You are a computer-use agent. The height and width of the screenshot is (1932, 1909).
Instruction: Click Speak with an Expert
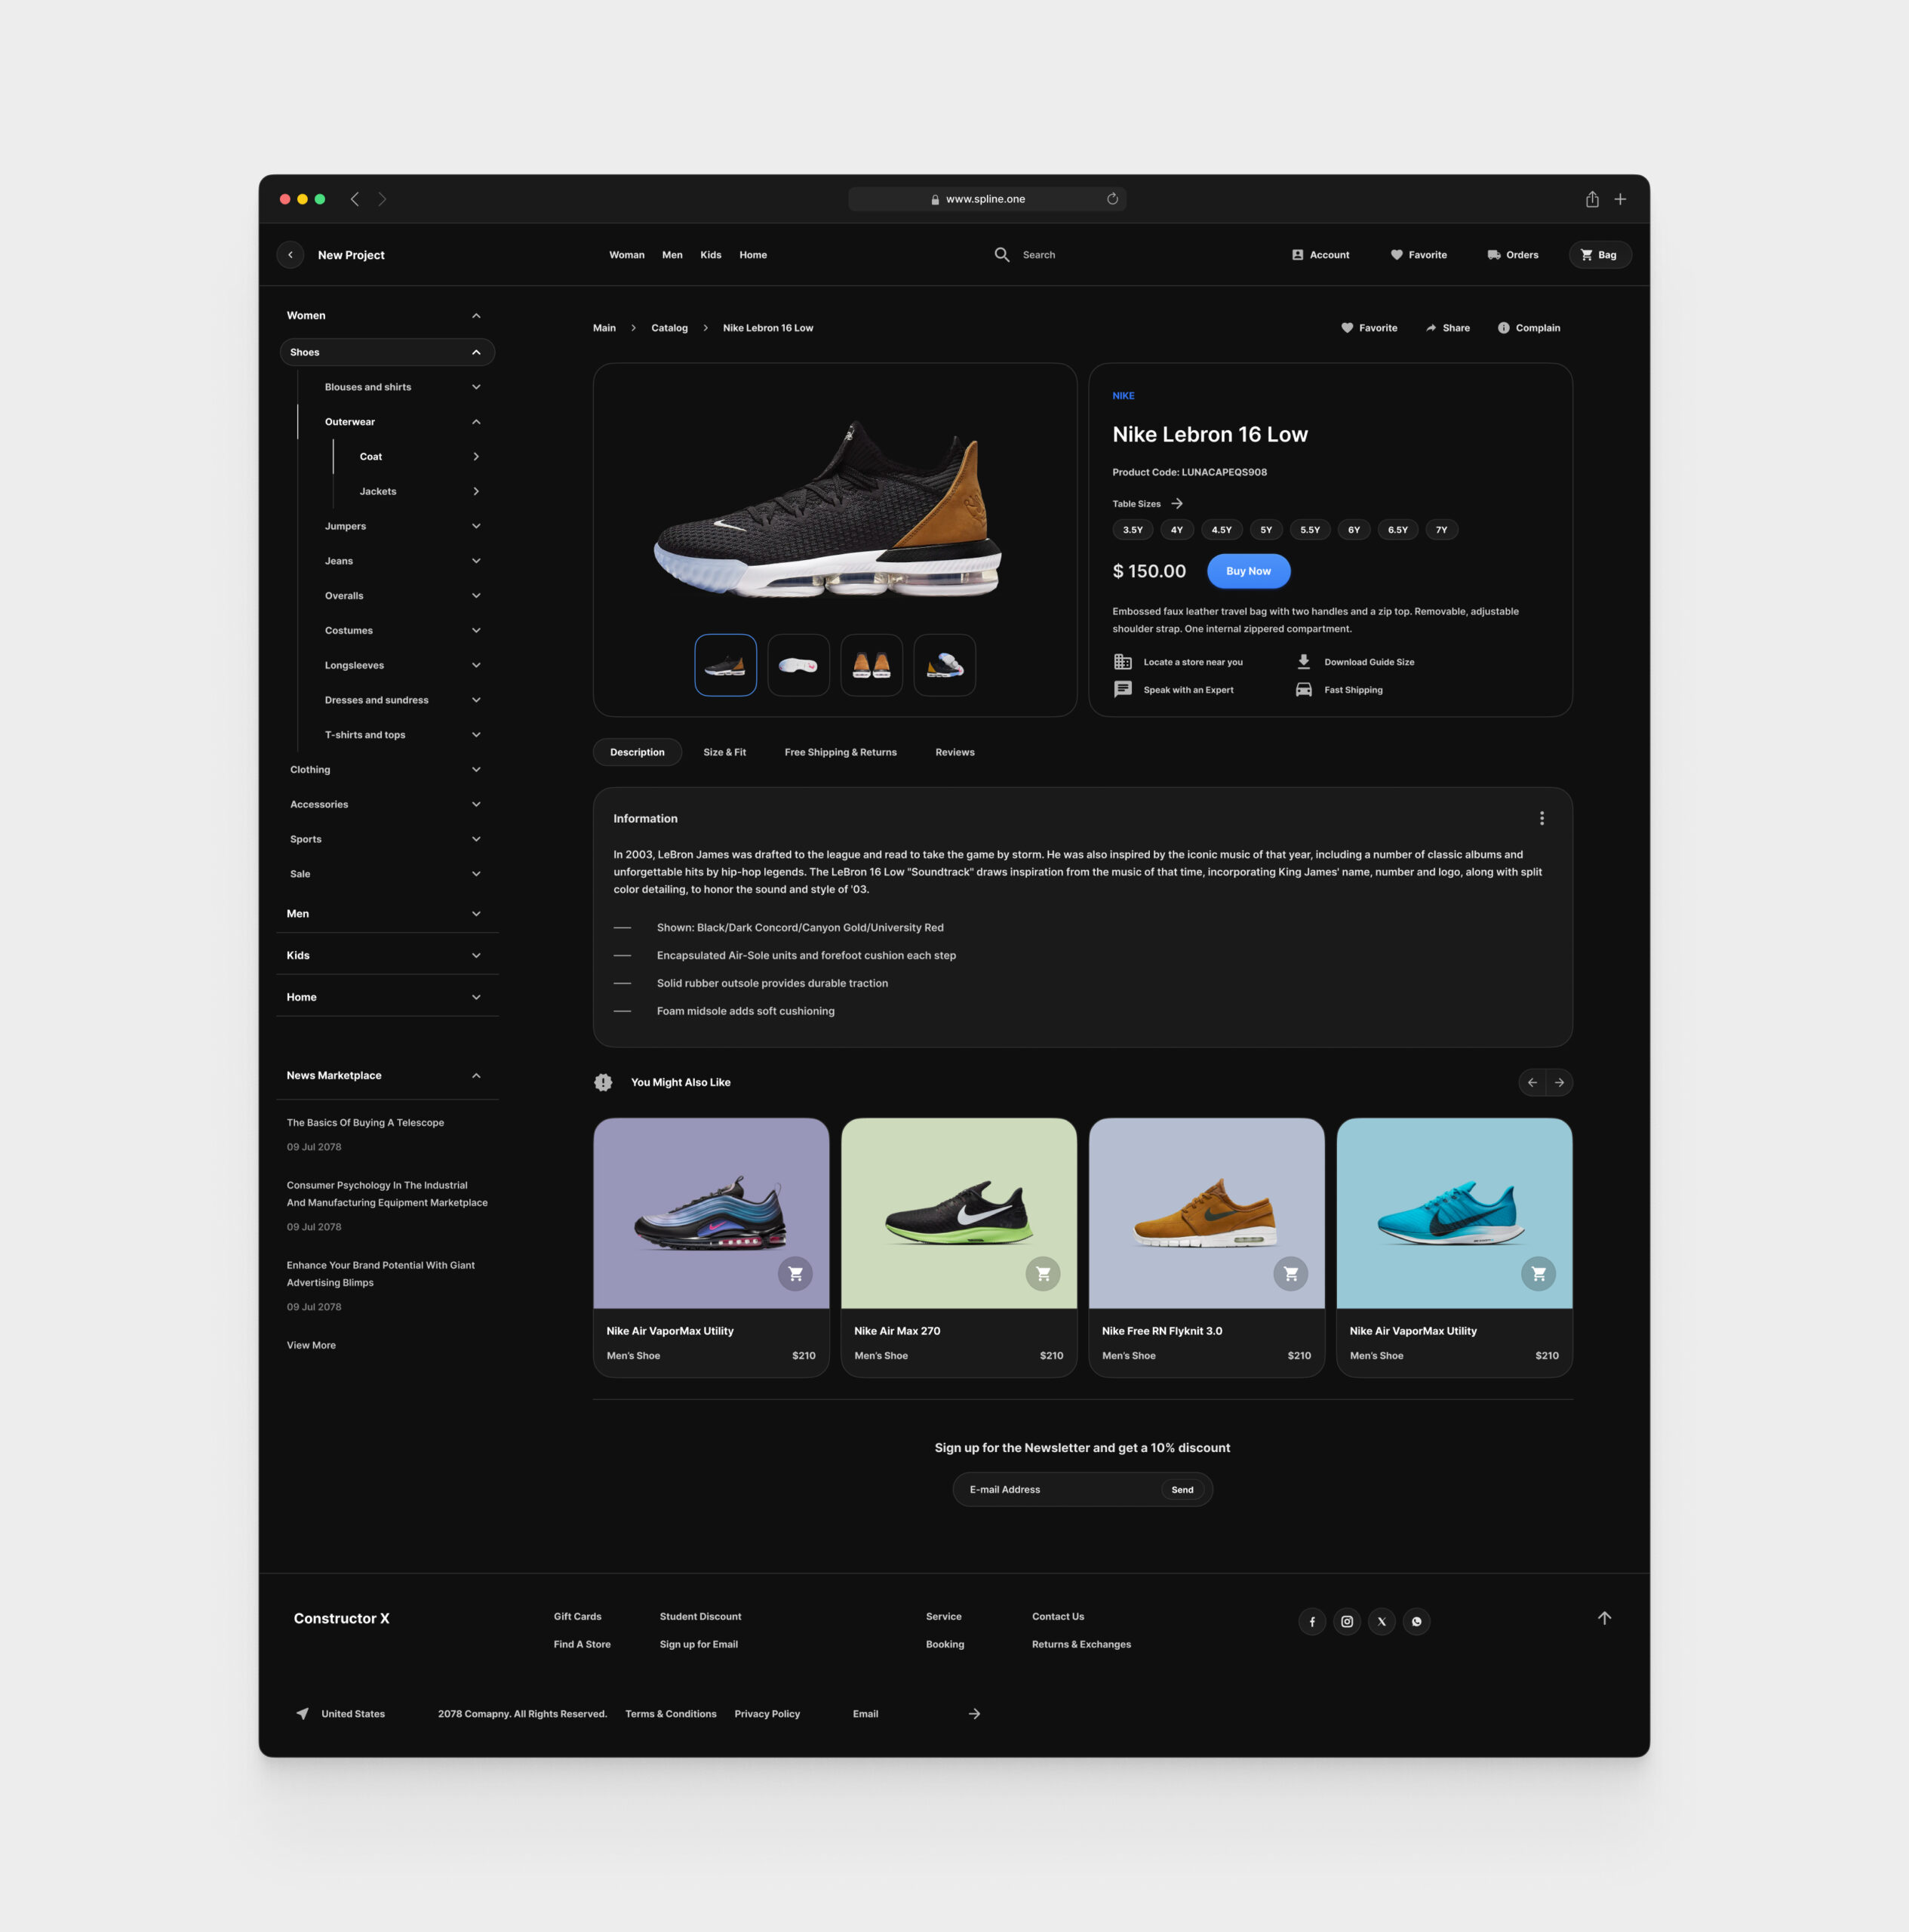tap(1173, 690)
